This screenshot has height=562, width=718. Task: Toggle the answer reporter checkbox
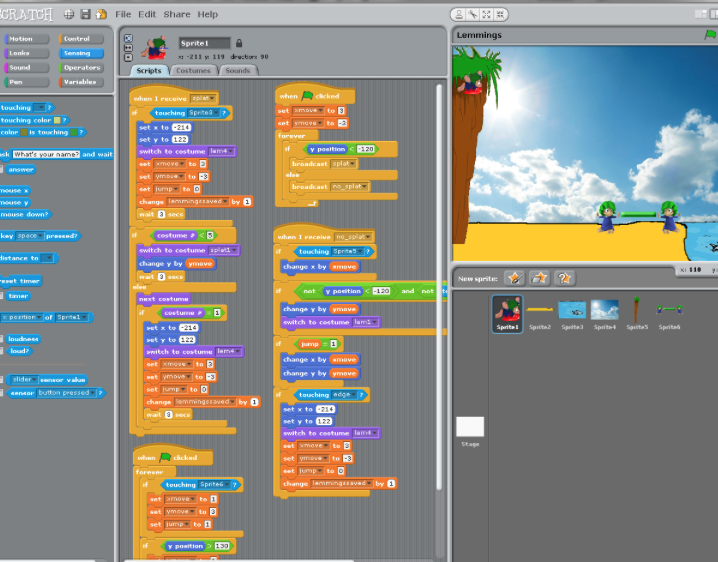[x=2, y=169]
